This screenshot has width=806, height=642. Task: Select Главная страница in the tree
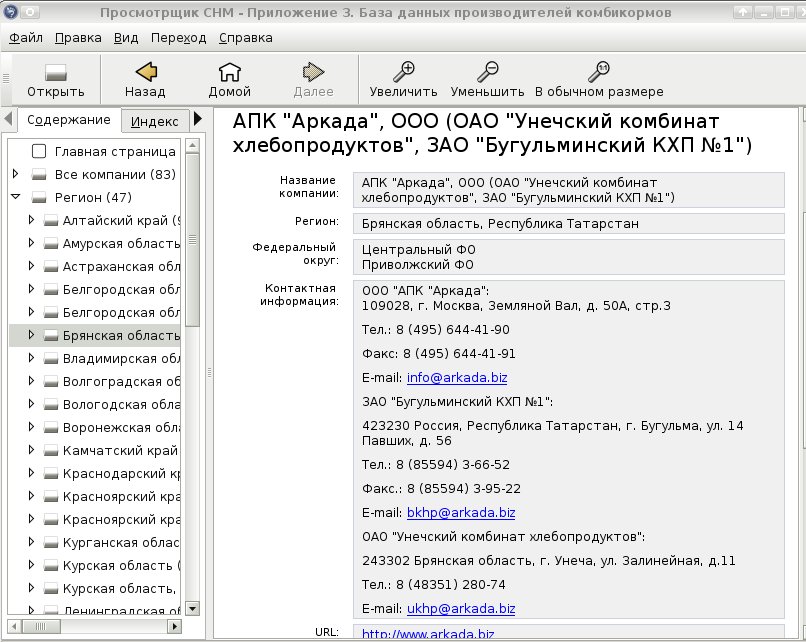[115, 152]
